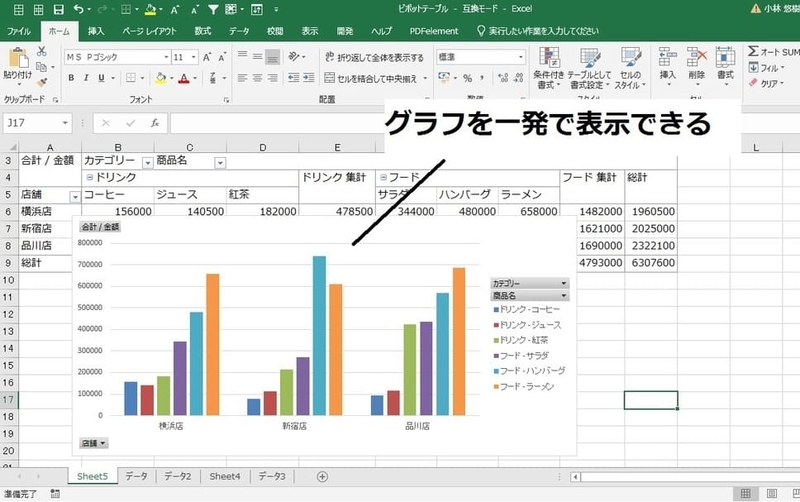The image size is (800, 502).
Task: Click the Cut scissors icon
Action: [41, 51]
